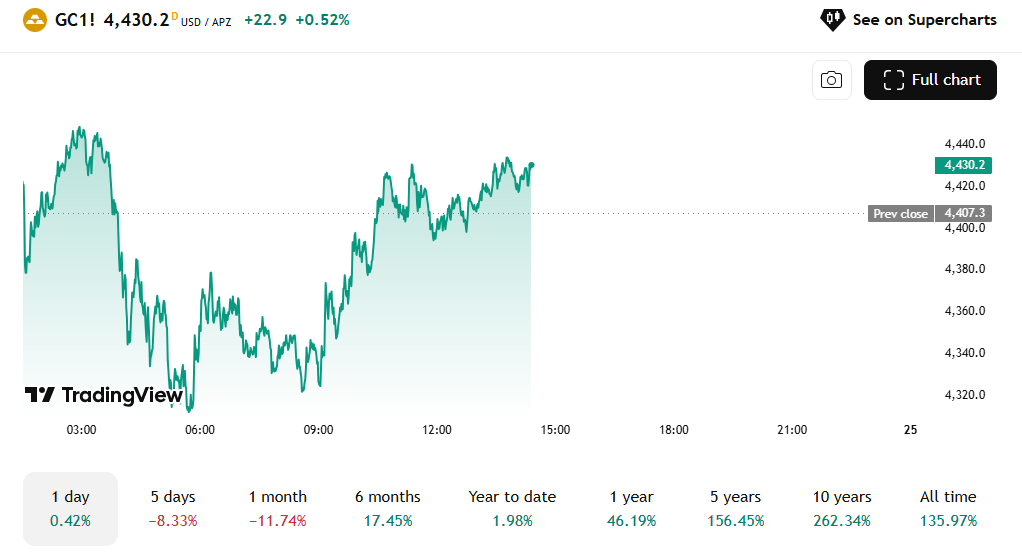This screenshot has width=1022, height=555.
Task: Show the 1 month performance range
Action: [x=278, y=508]
